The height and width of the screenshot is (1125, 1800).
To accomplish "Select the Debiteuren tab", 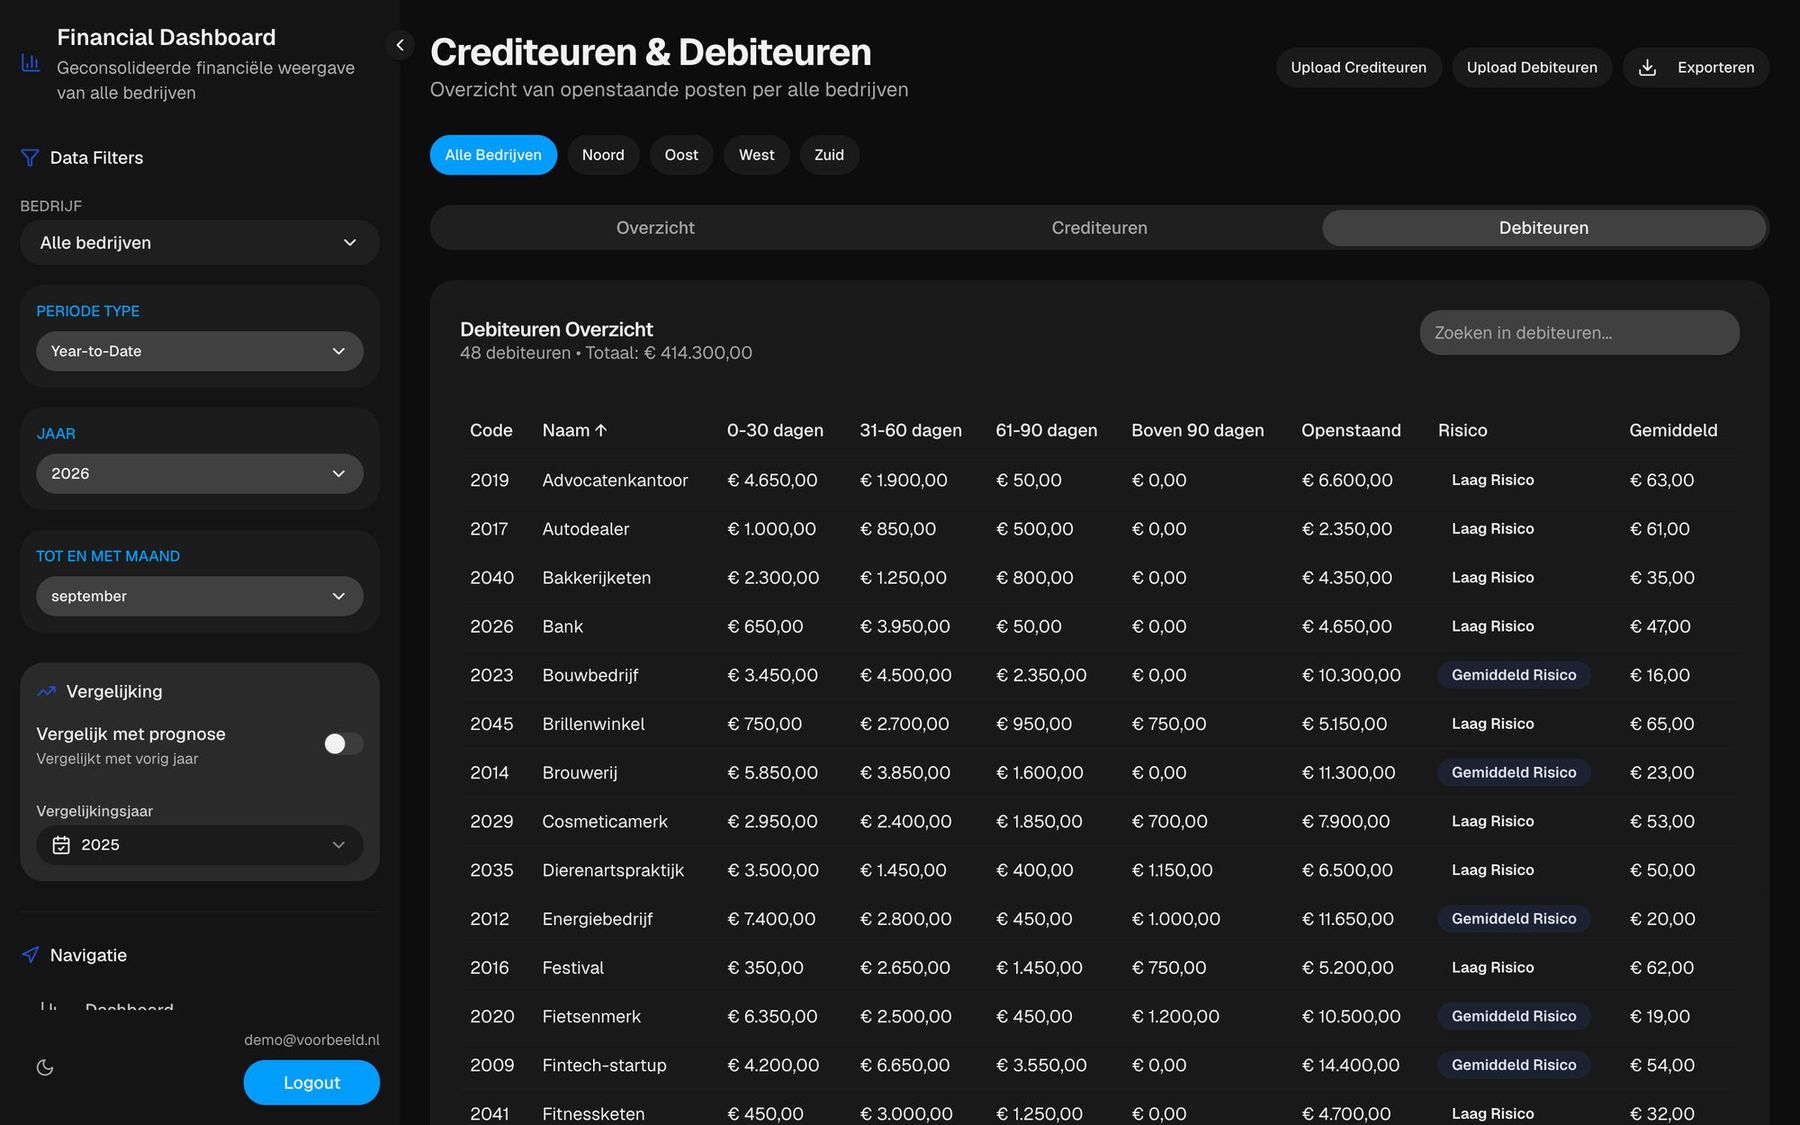I will [x=1544, y=228].
